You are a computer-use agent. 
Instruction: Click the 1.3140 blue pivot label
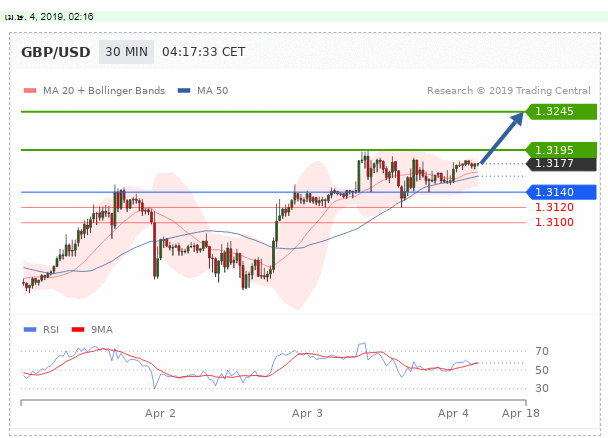click(x=561, y=192)
